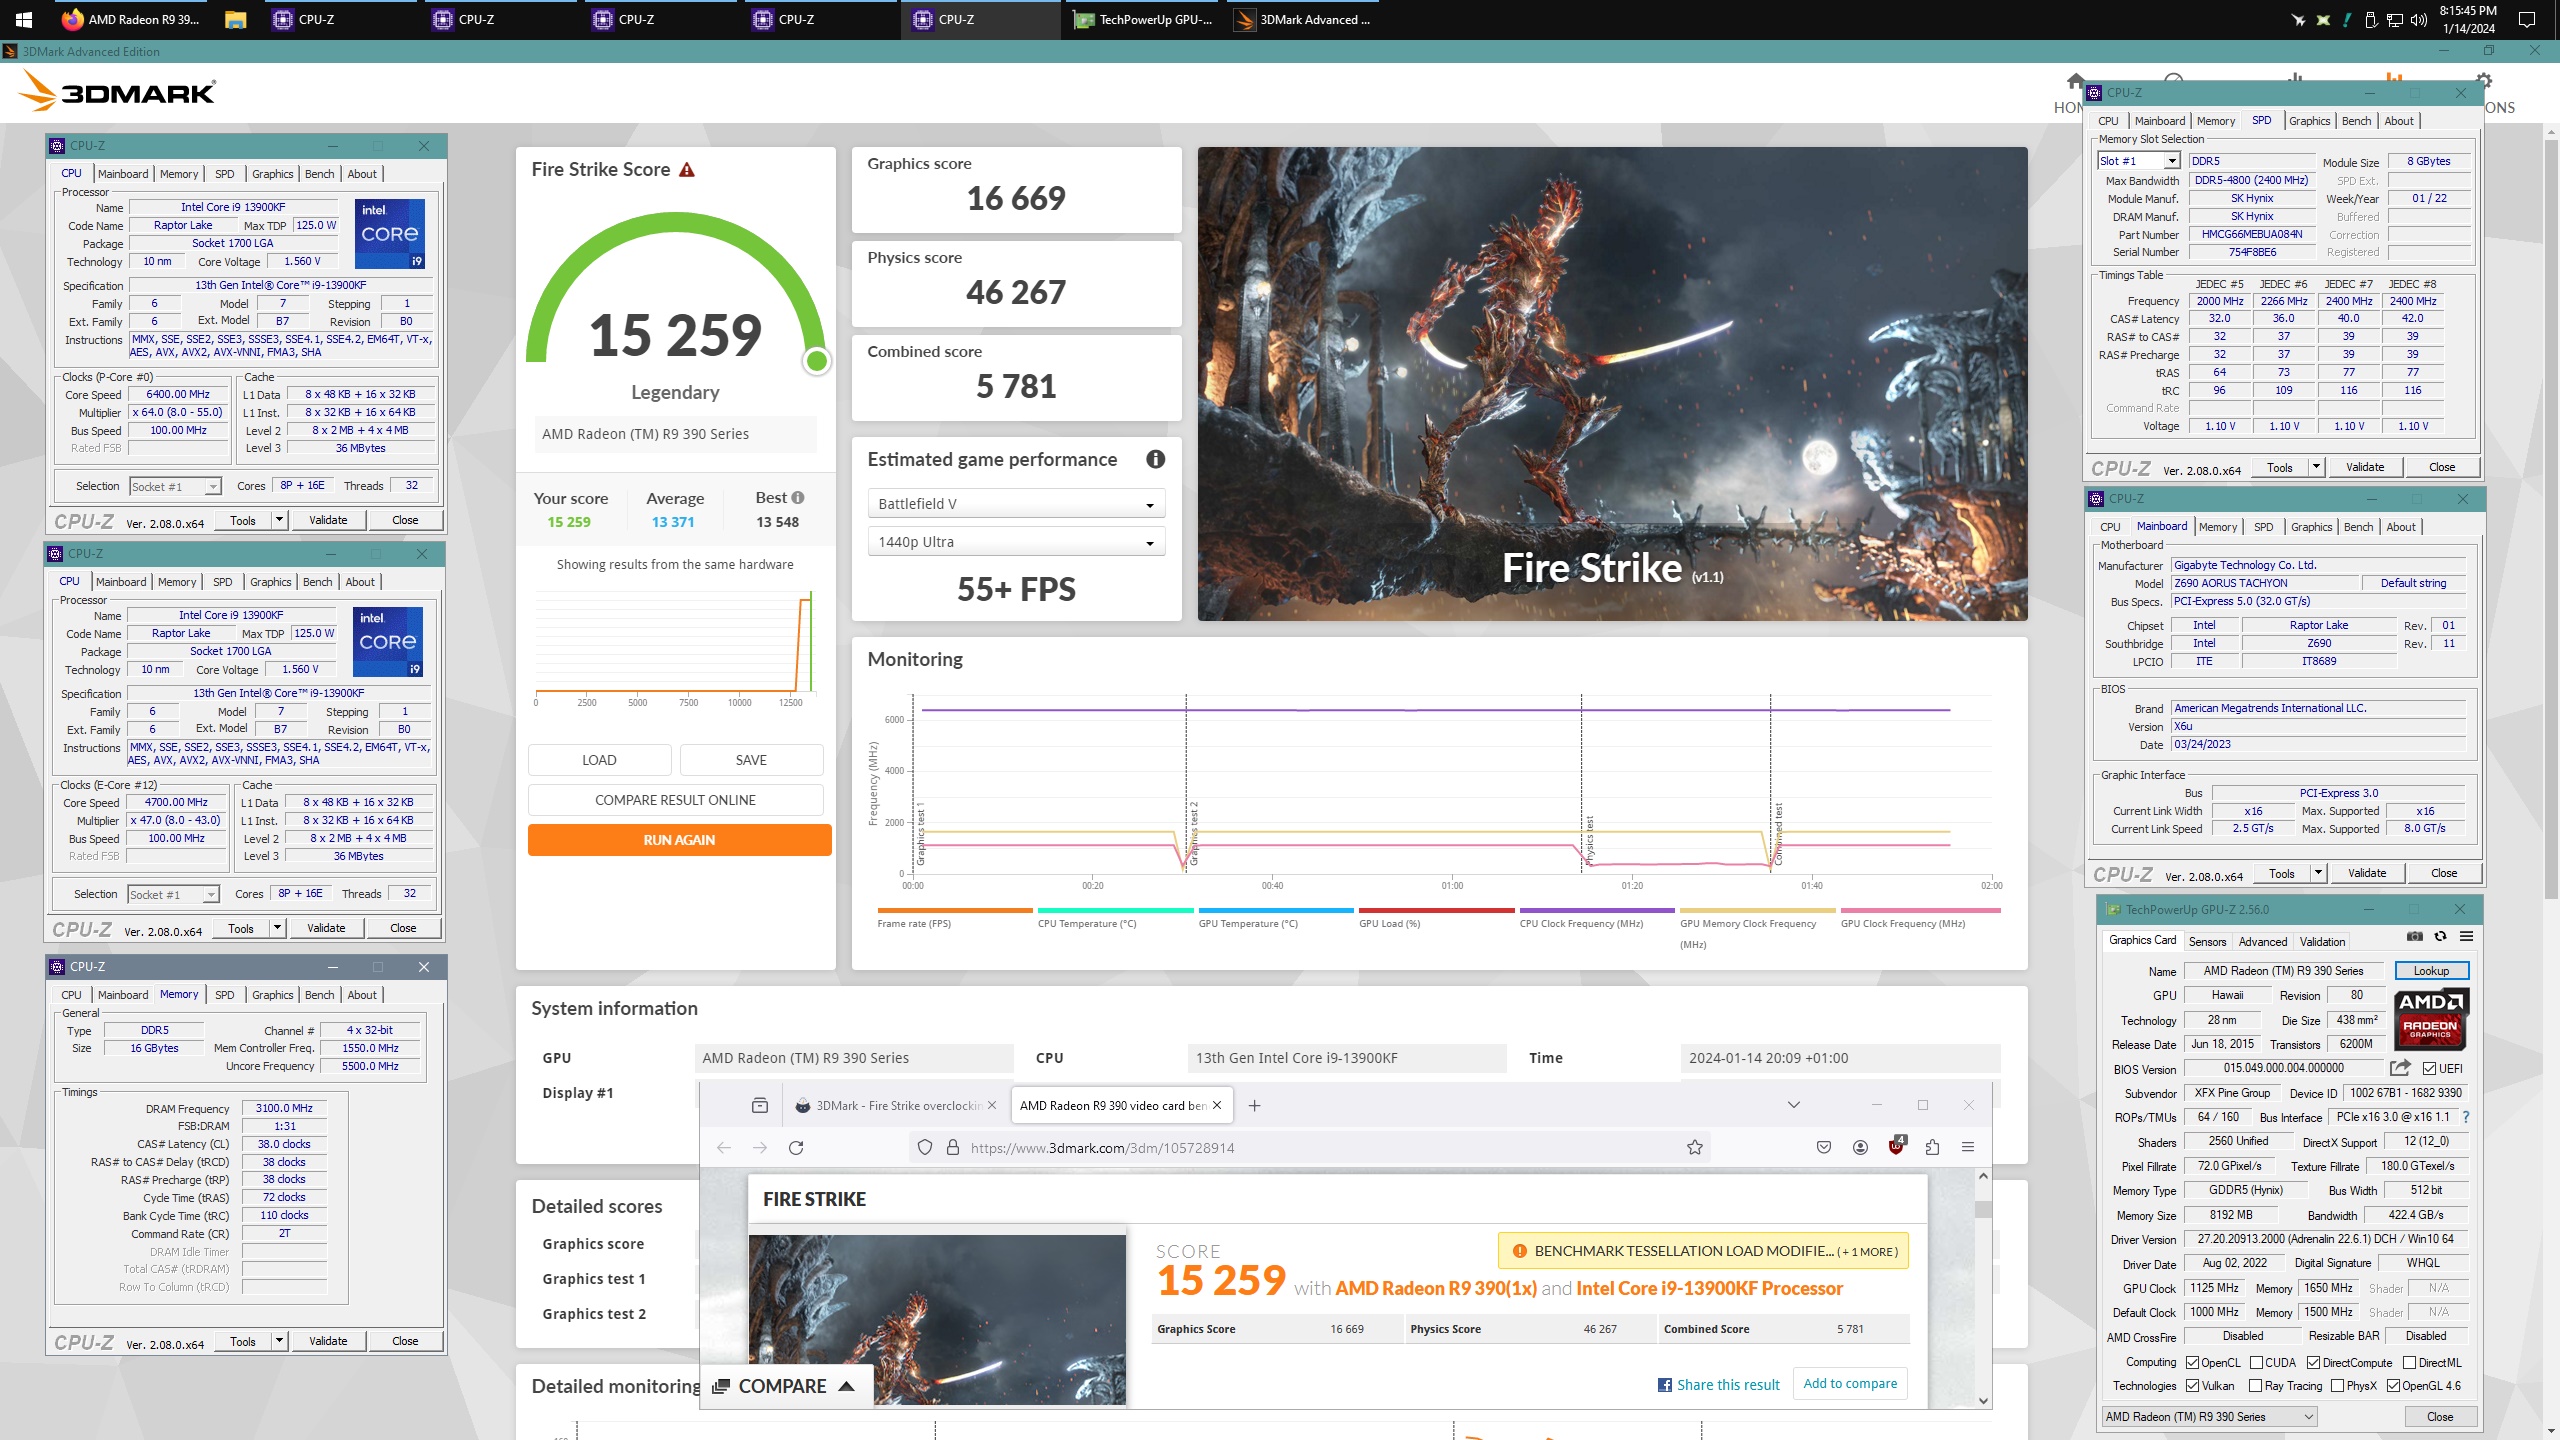Click the LOAD result button
The width and height of the screenshot is (2560, 1440).
599,760
